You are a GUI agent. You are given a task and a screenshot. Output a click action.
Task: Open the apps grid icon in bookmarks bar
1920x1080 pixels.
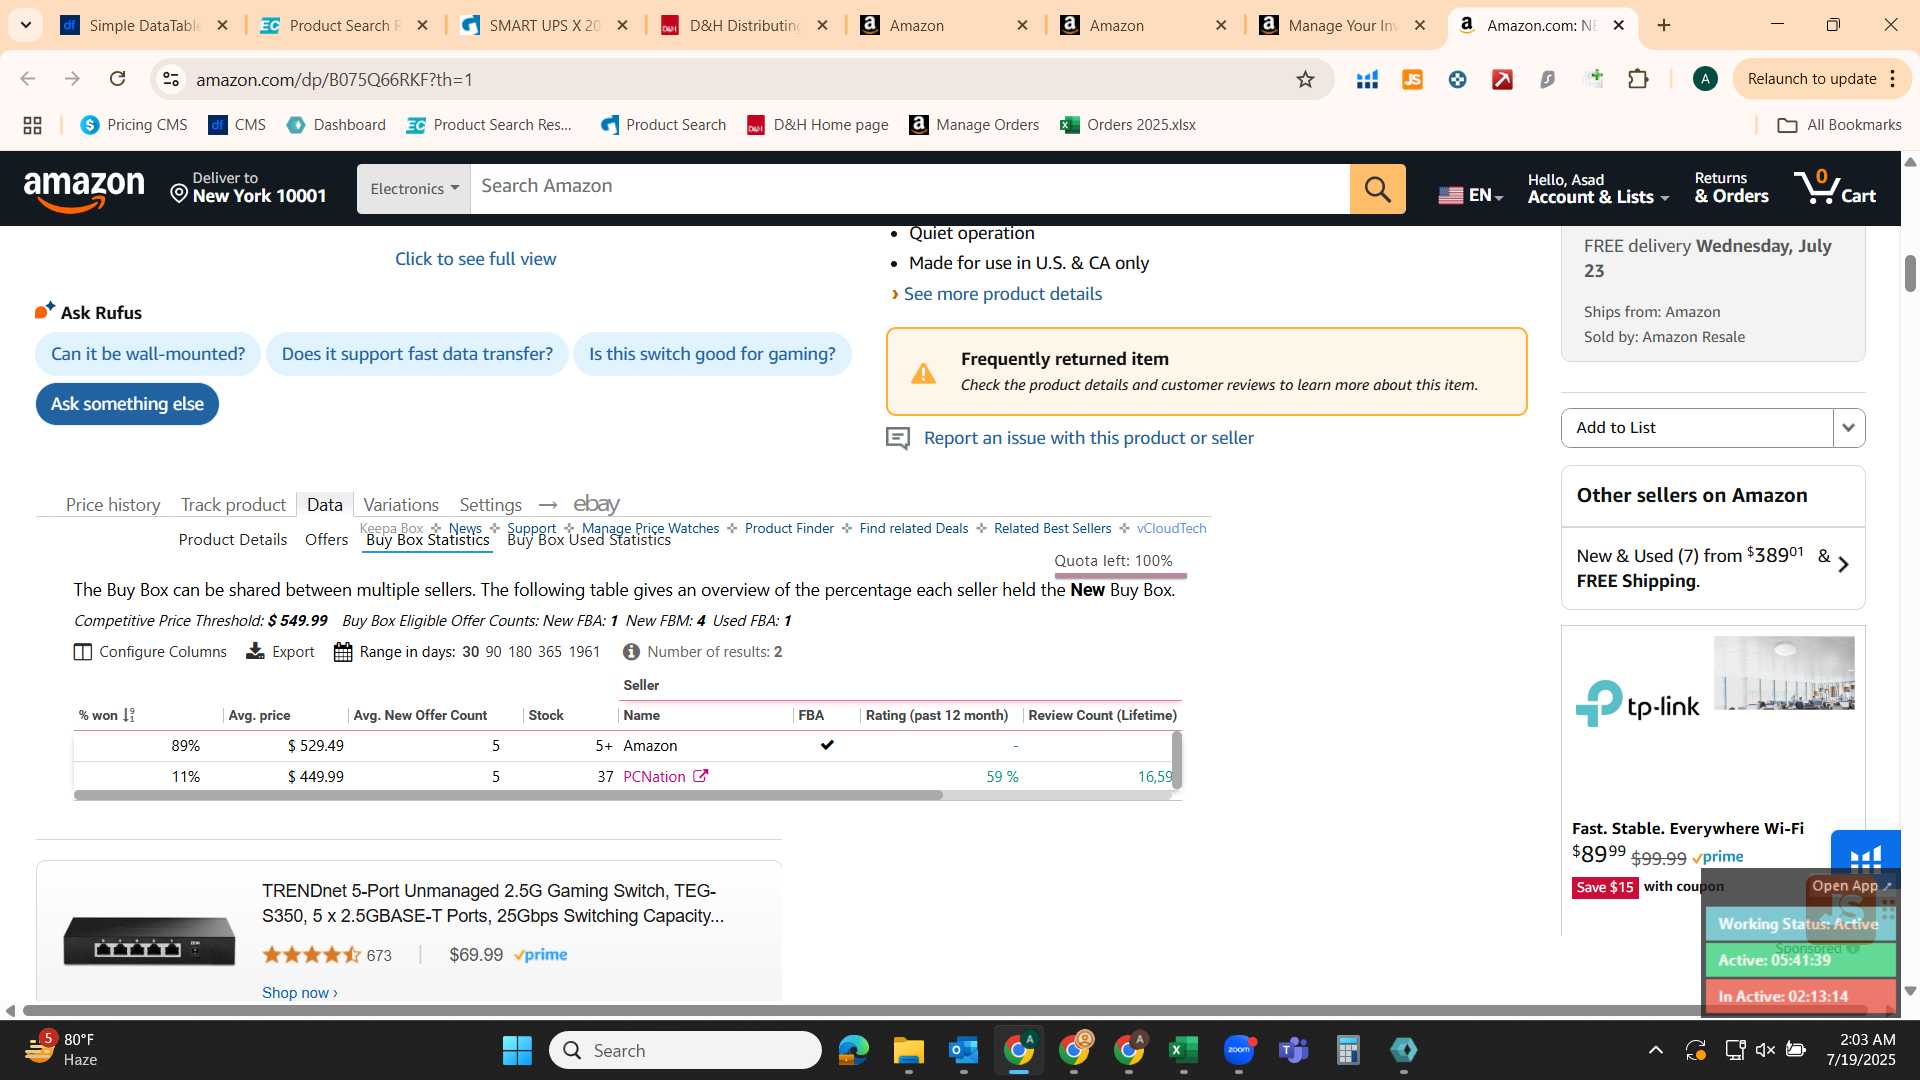[32, 125]
